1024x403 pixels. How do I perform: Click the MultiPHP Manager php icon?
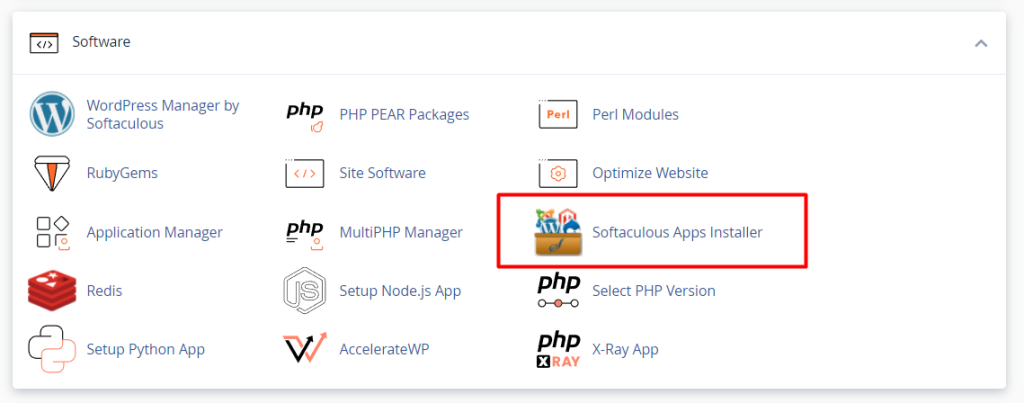point(305,232)
